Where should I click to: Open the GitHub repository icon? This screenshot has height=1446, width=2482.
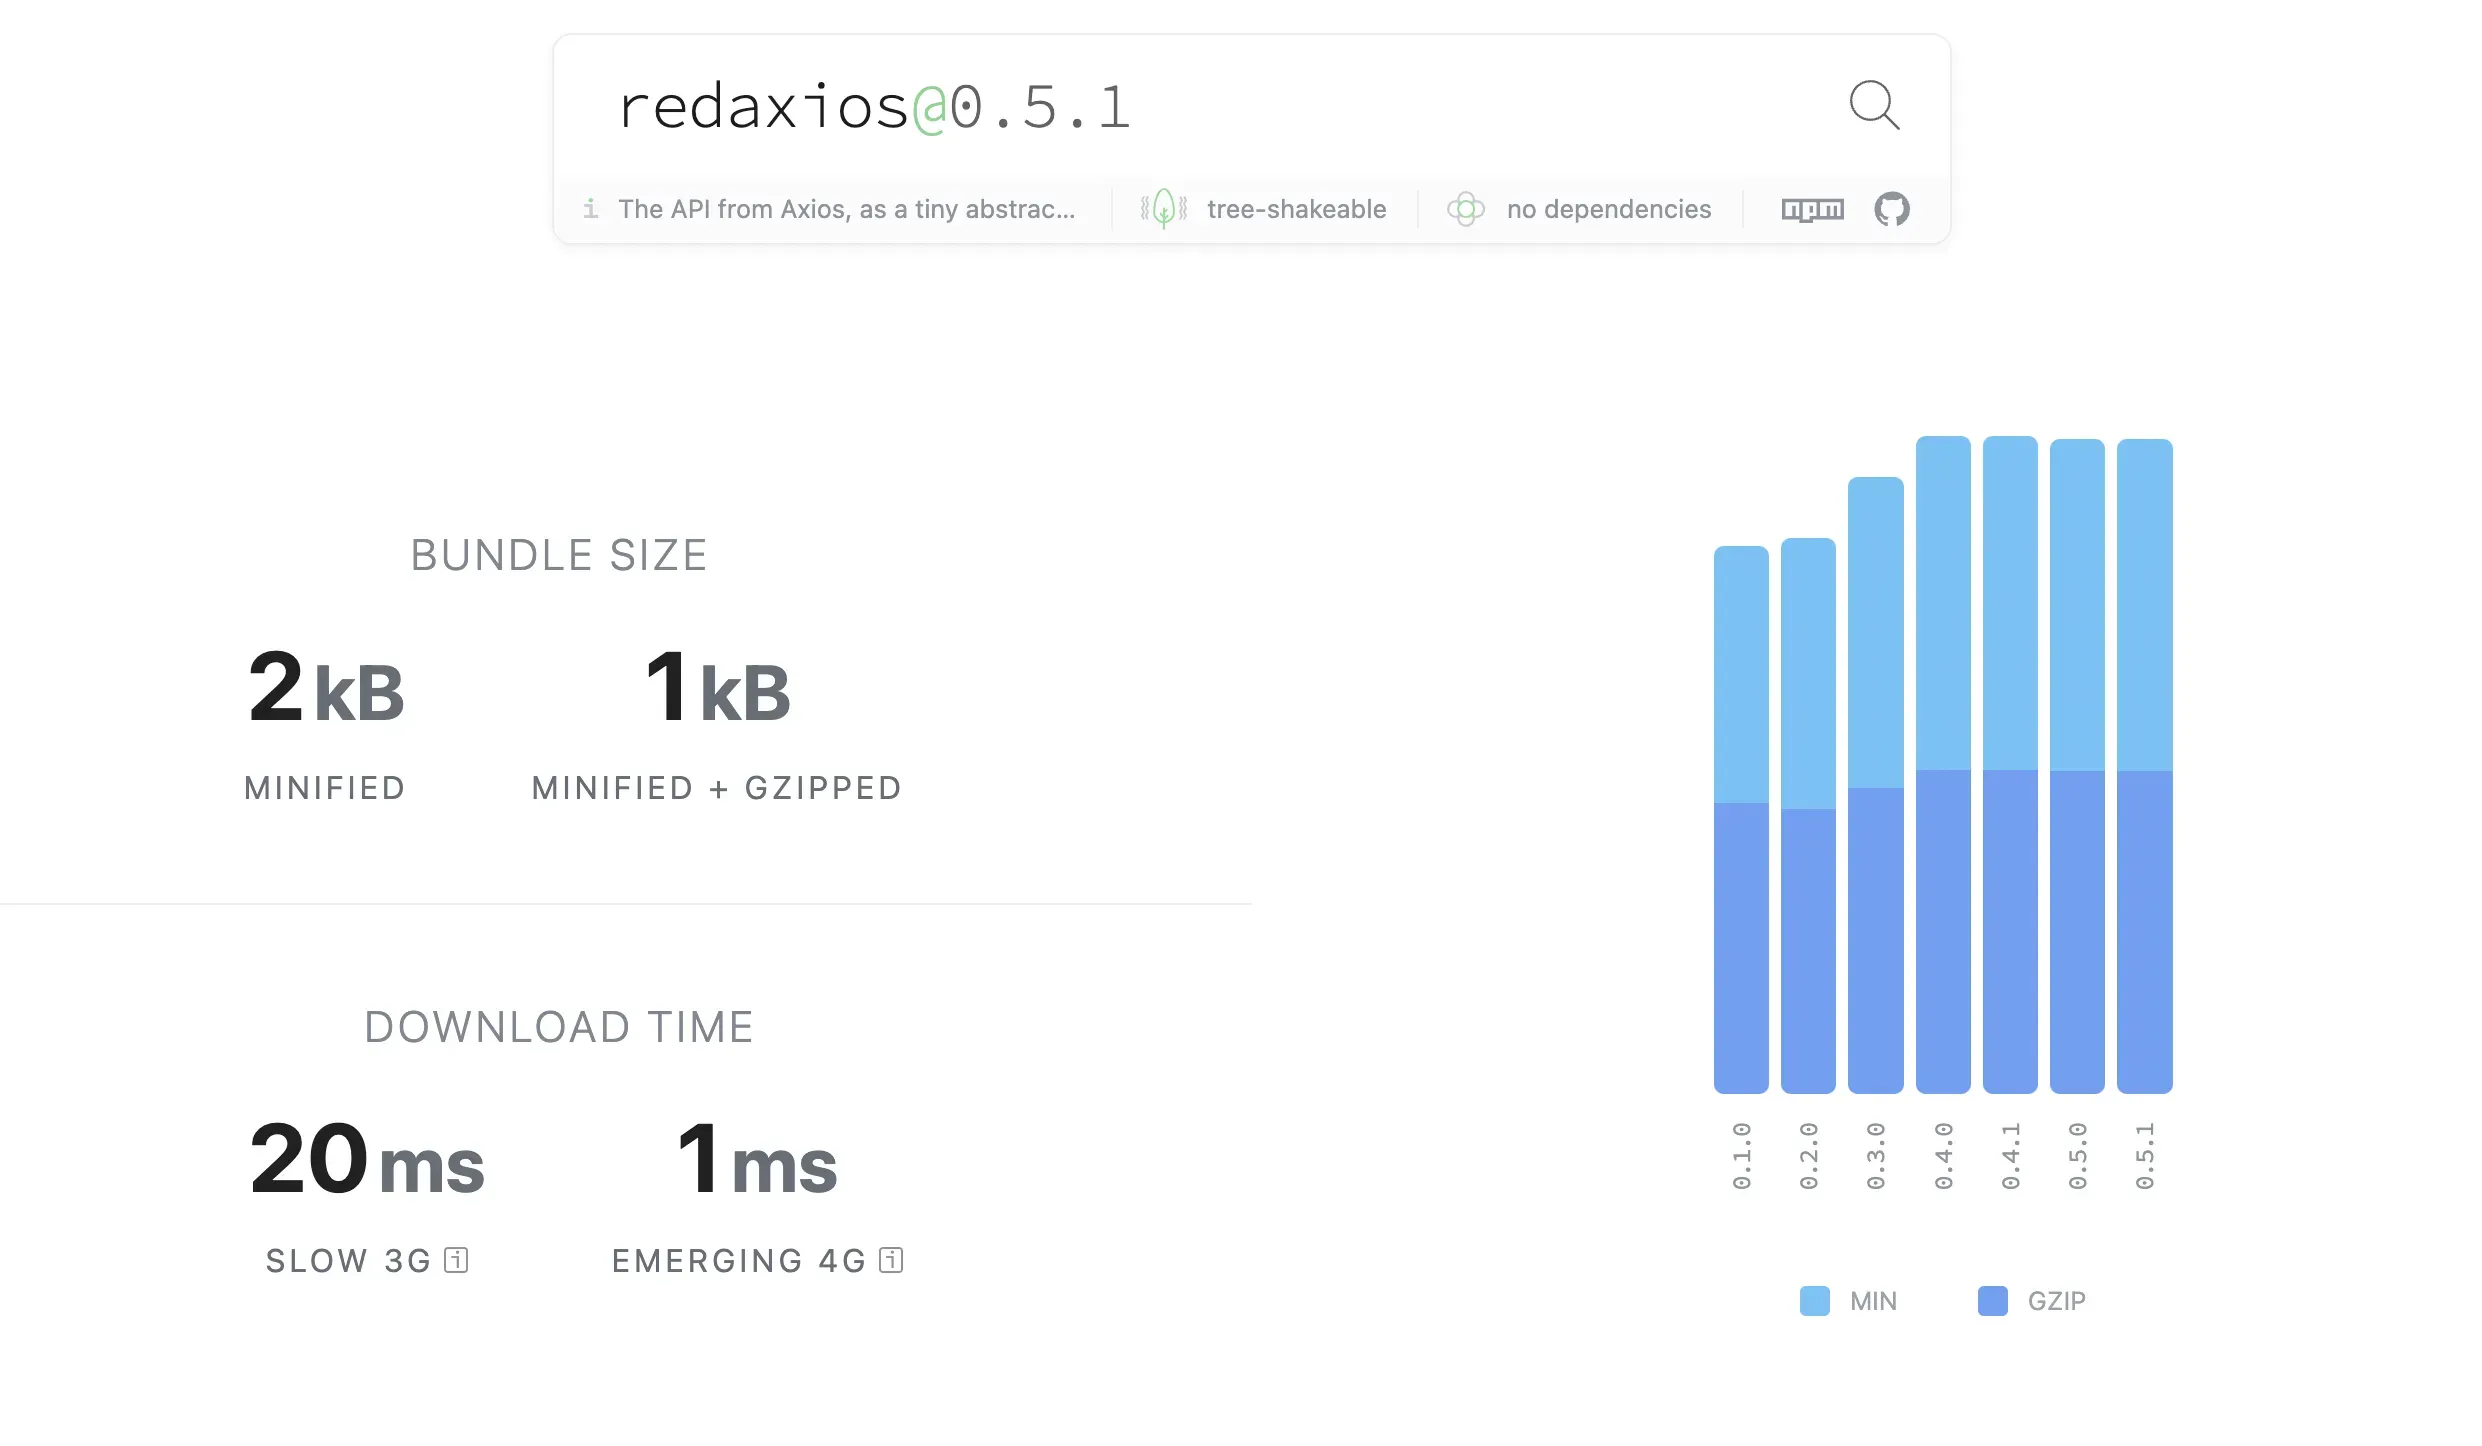click(1893, 209)
